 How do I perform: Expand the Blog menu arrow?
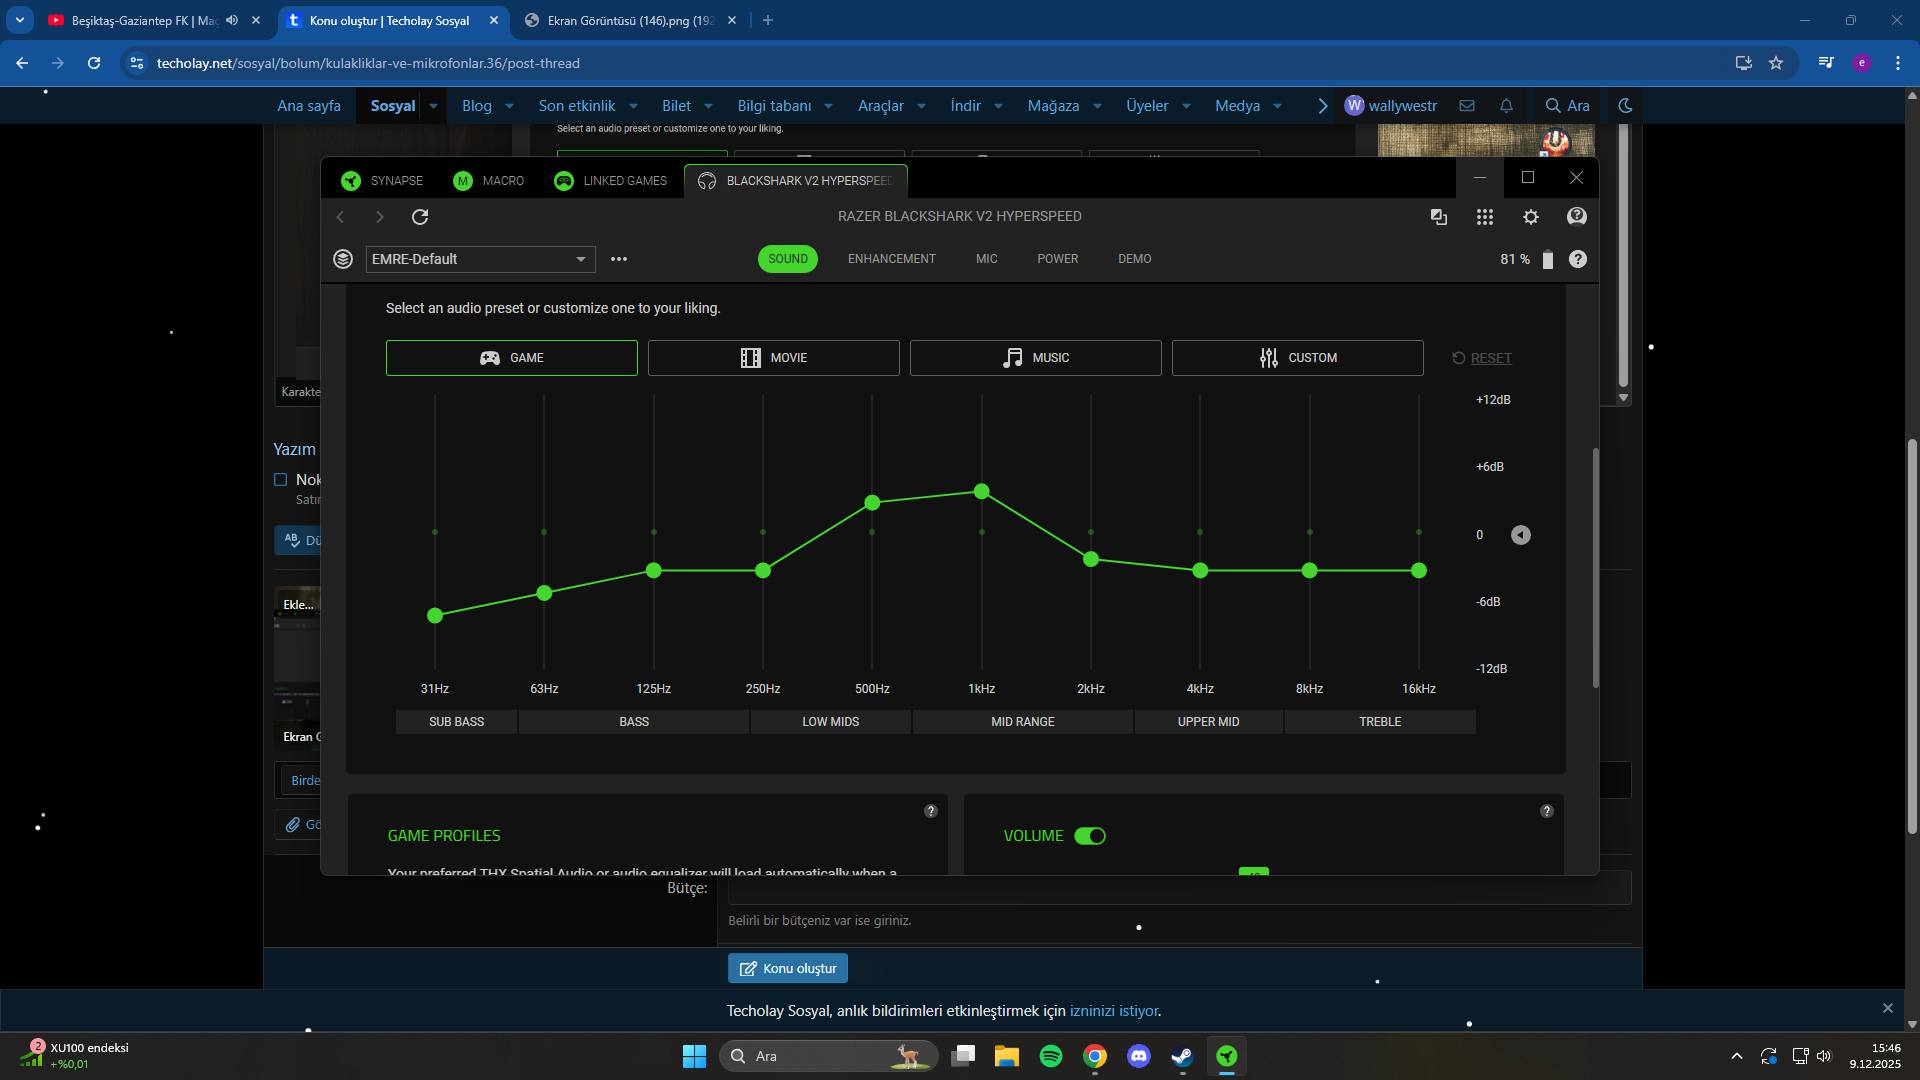(x=510, y=106)
